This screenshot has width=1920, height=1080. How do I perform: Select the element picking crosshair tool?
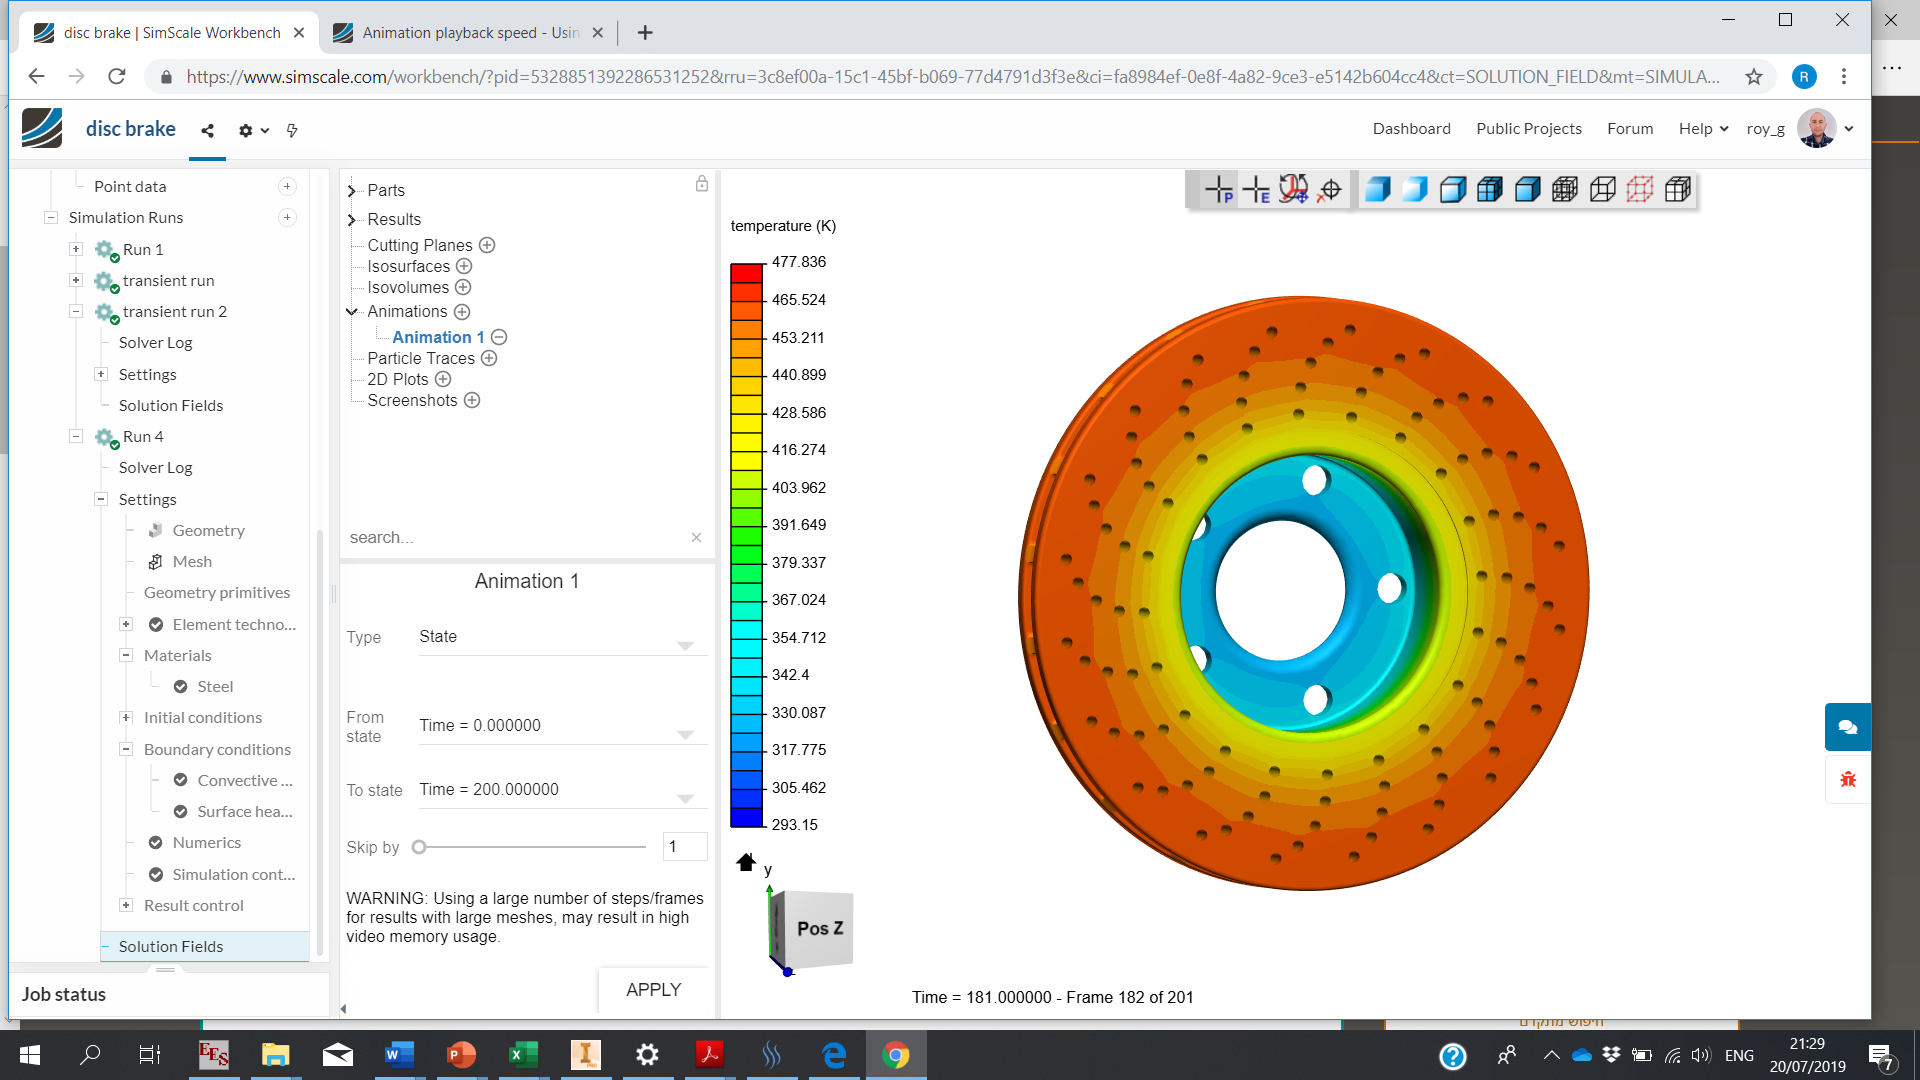pyautogui.click(x=1257, y=190)
